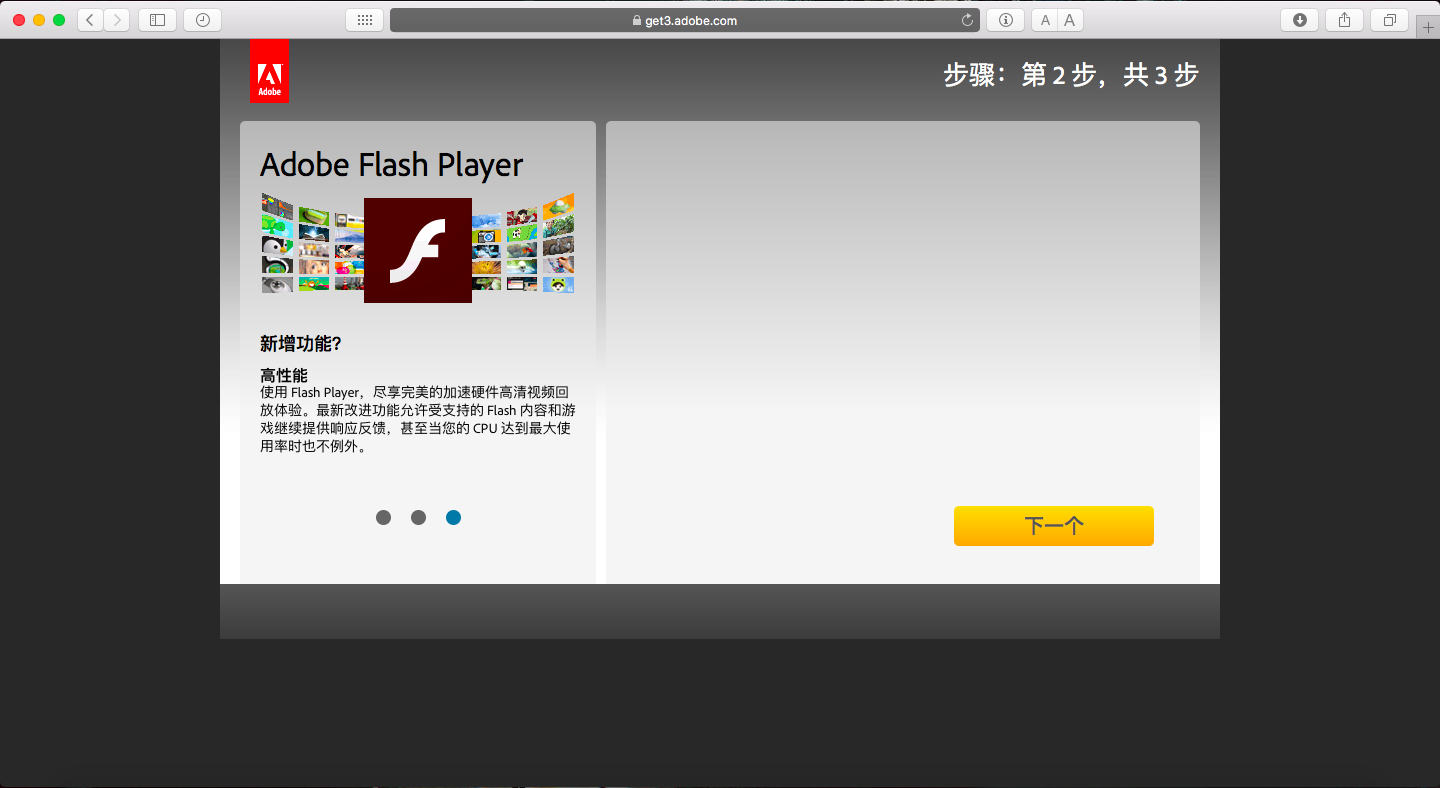Screen dimensions: 1440x788
Task: Click the 高性能 subheading
Action: [284, 375]
